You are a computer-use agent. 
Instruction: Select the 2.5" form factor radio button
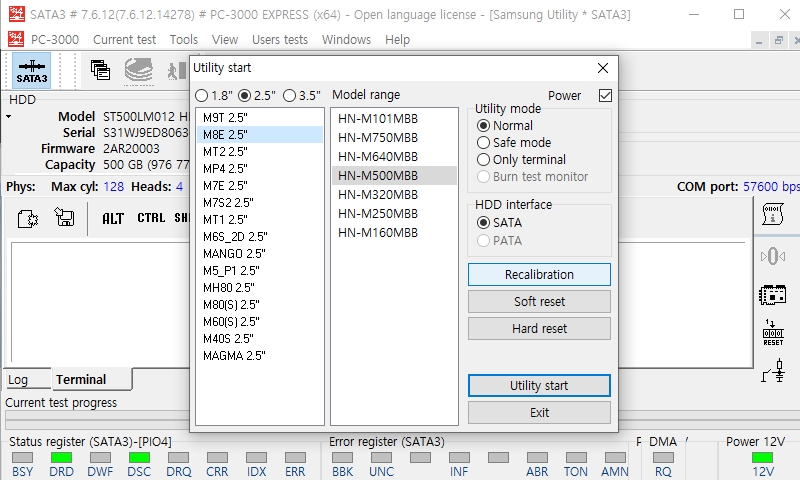point(245,95)
